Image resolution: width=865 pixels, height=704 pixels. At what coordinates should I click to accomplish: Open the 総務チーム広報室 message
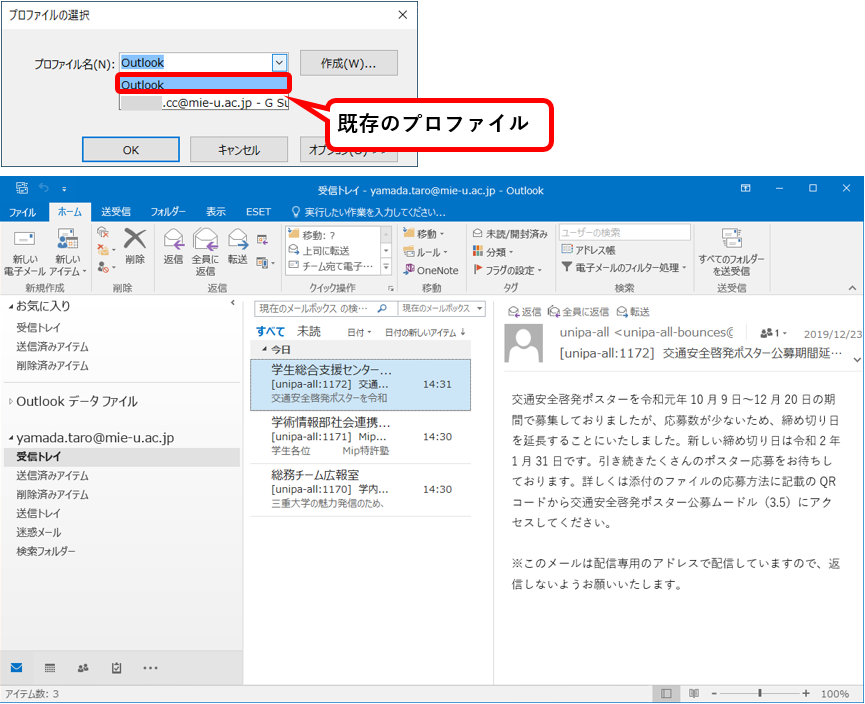click(360, 489)
